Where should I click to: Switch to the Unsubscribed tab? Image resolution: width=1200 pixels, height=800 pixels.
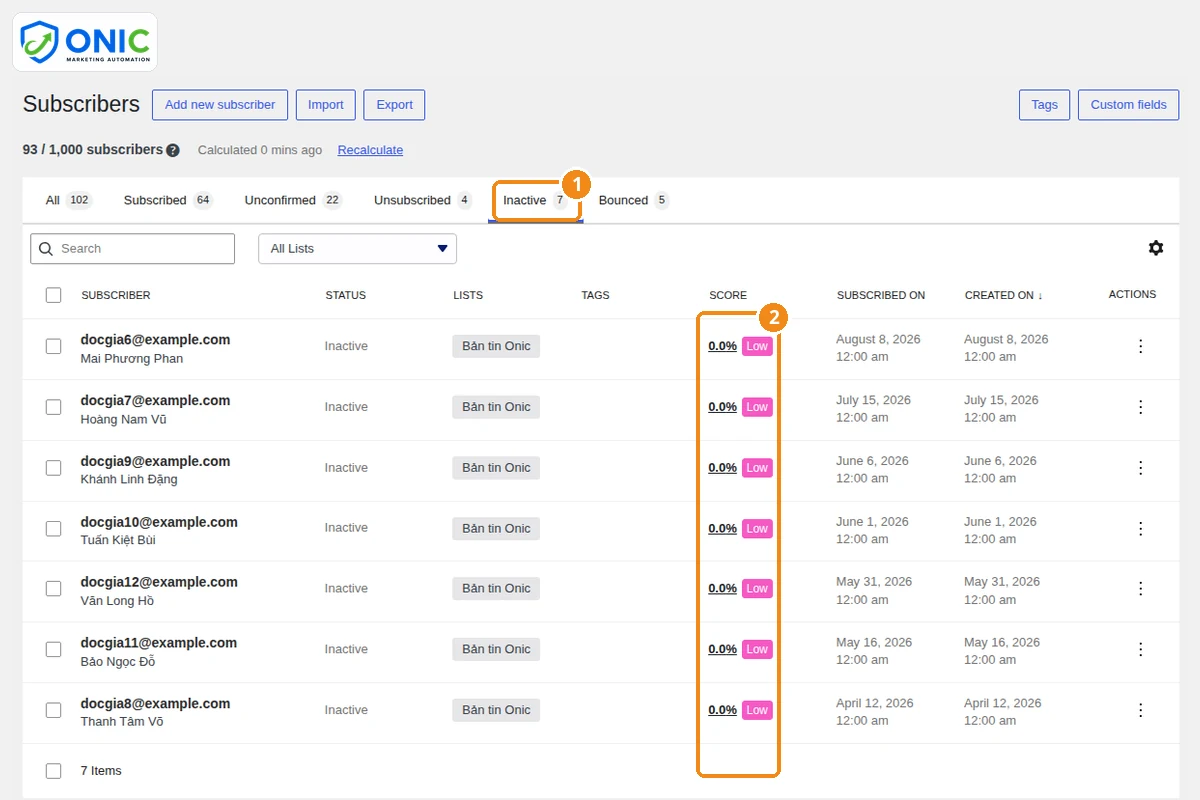tap(422, 200)
